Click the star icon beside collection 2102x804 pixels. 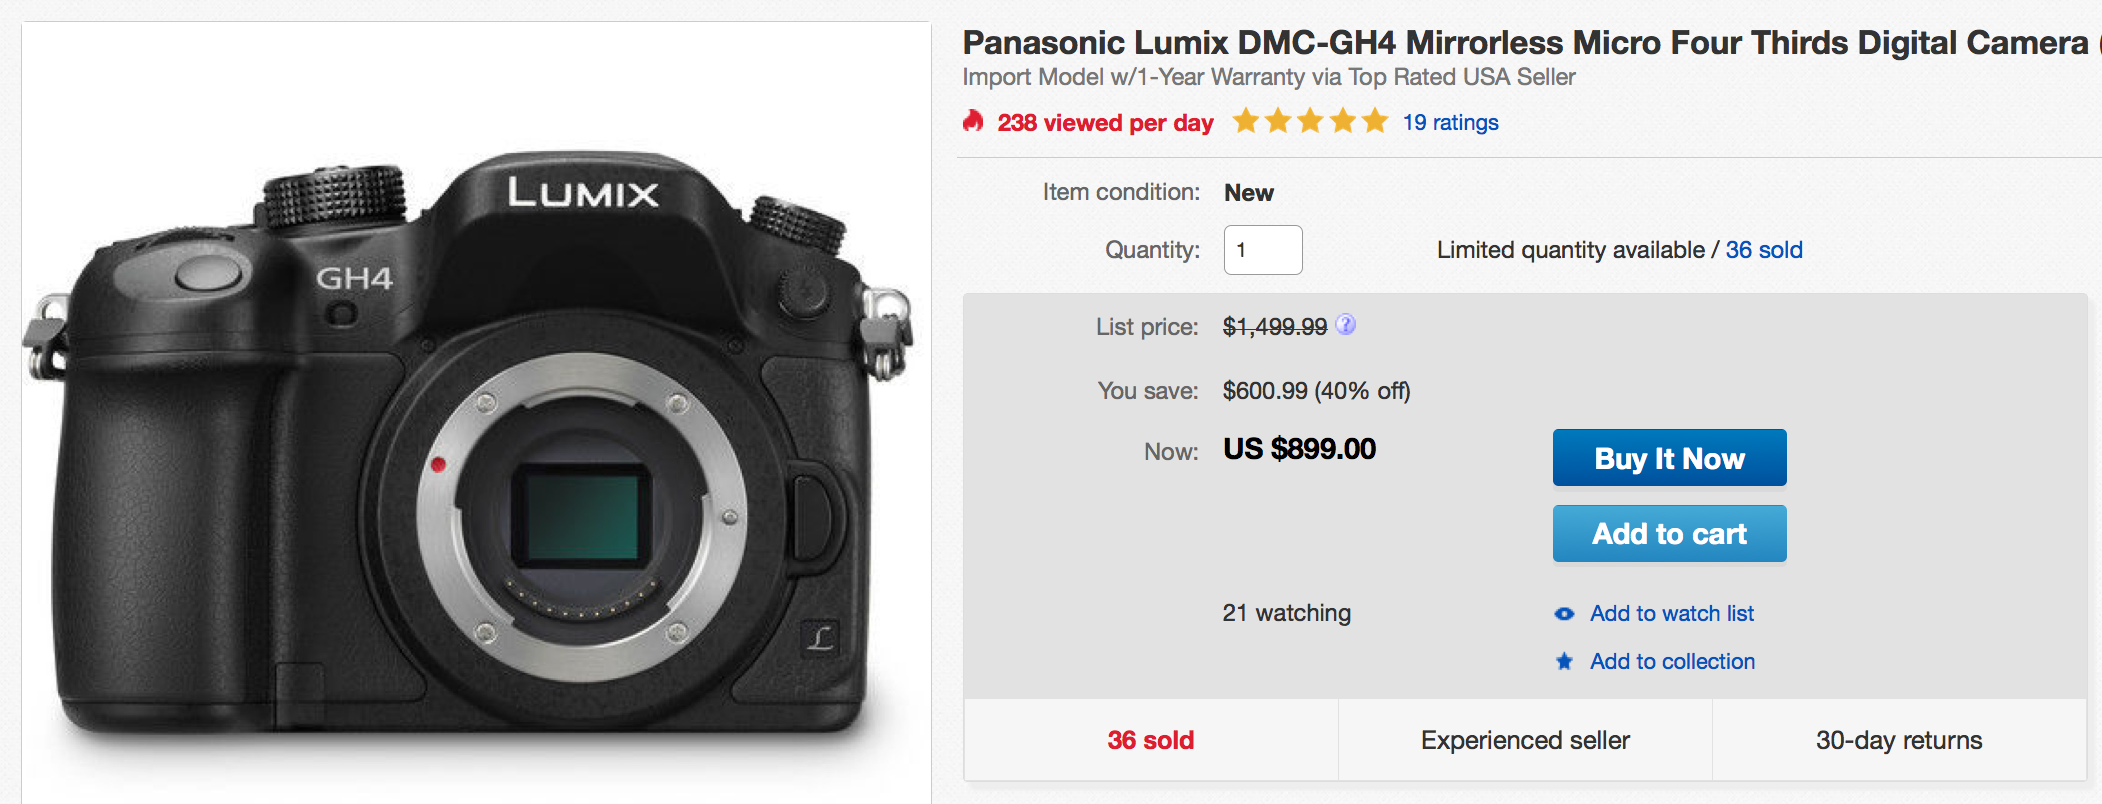click(x=1564, y=661)
